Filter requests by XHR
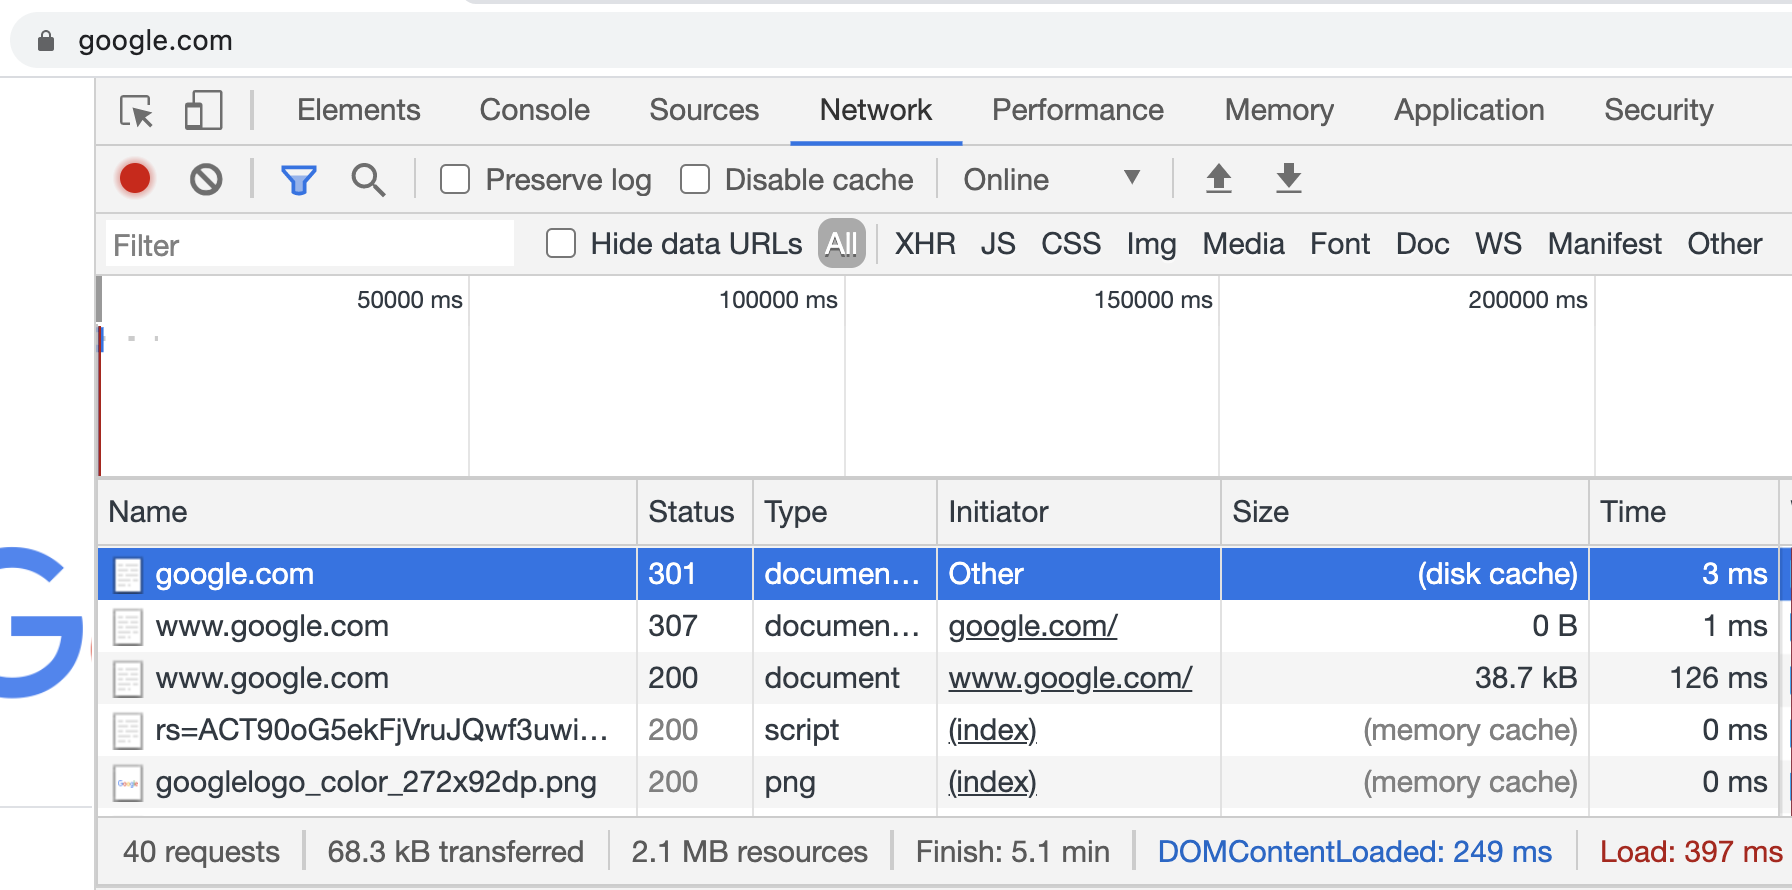1792x890 pixels. pyautogui.click(x=925, y=244)
